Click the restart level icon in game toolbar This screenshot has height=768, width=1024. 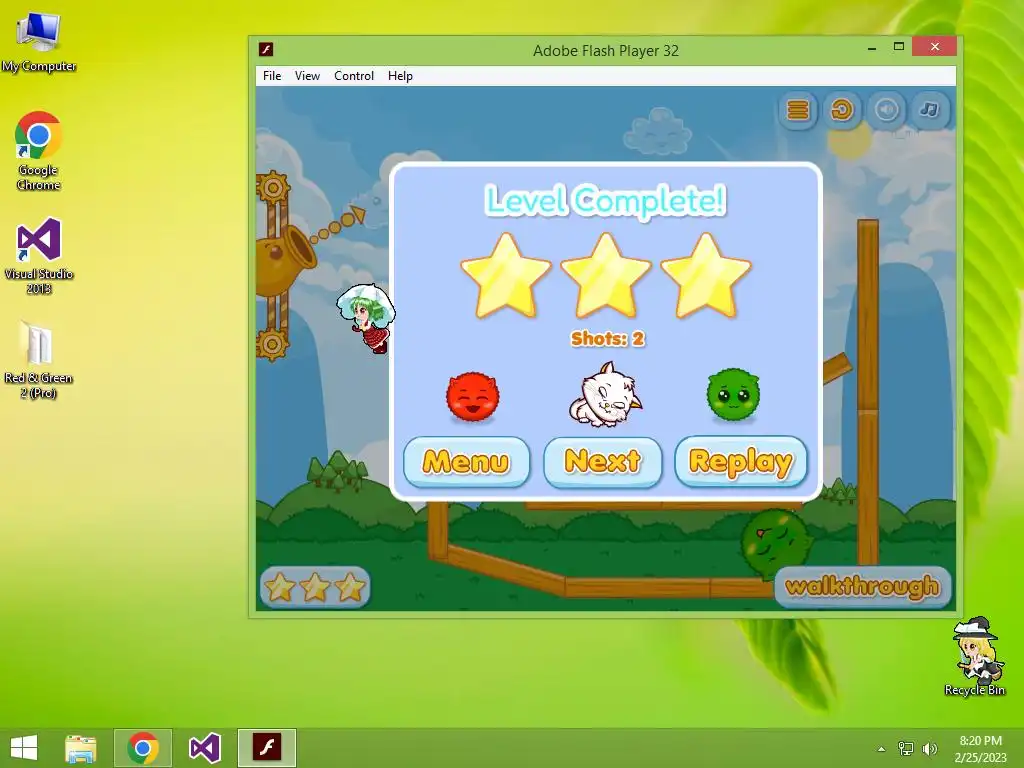[x=842, y=110]
